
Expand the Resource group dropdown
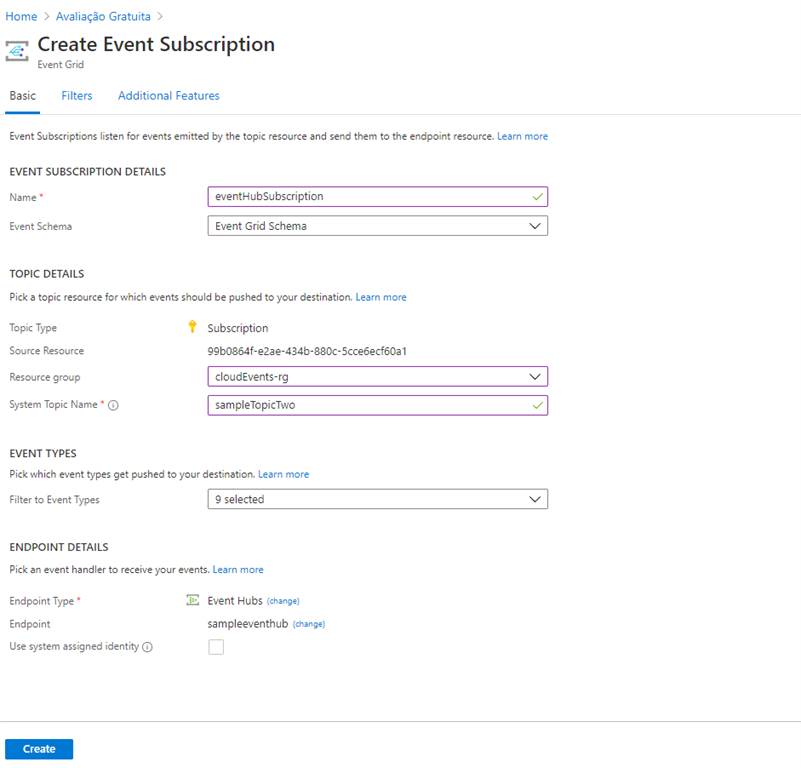coord(378,377)
